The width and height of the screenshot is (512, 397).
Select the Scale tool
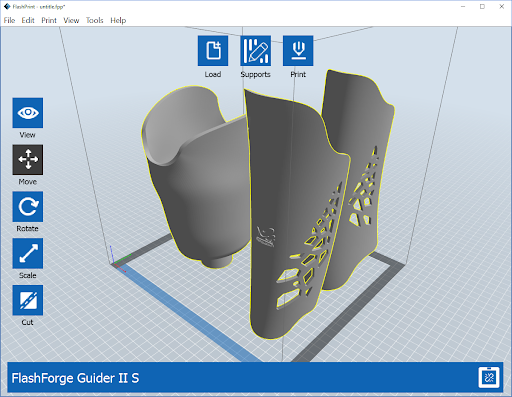coord(28,253)
